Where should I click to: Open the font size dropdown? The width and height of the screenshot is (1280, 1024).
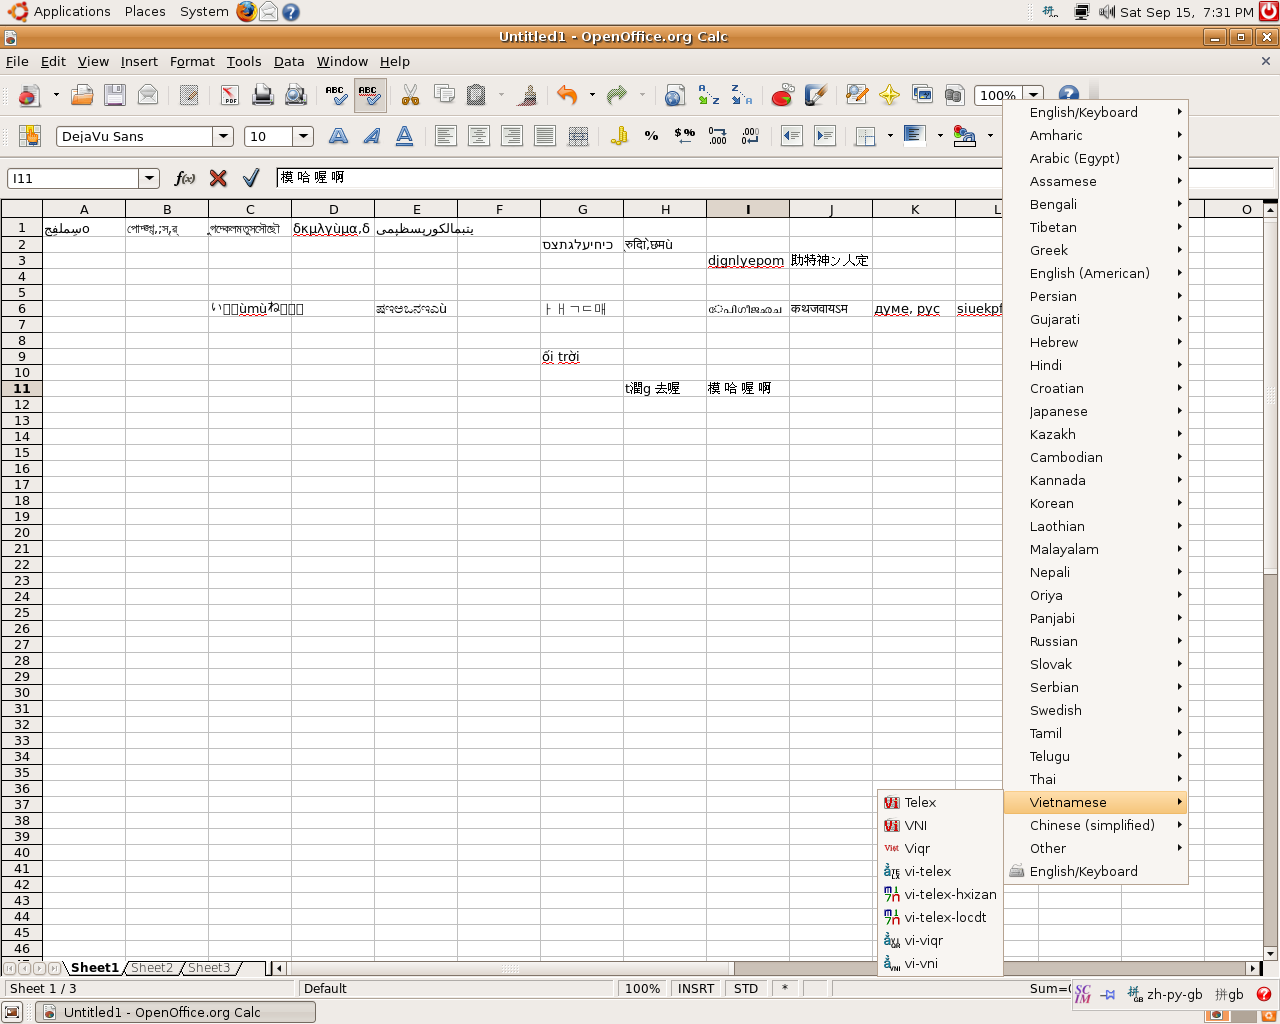click(x=303, y=137)
